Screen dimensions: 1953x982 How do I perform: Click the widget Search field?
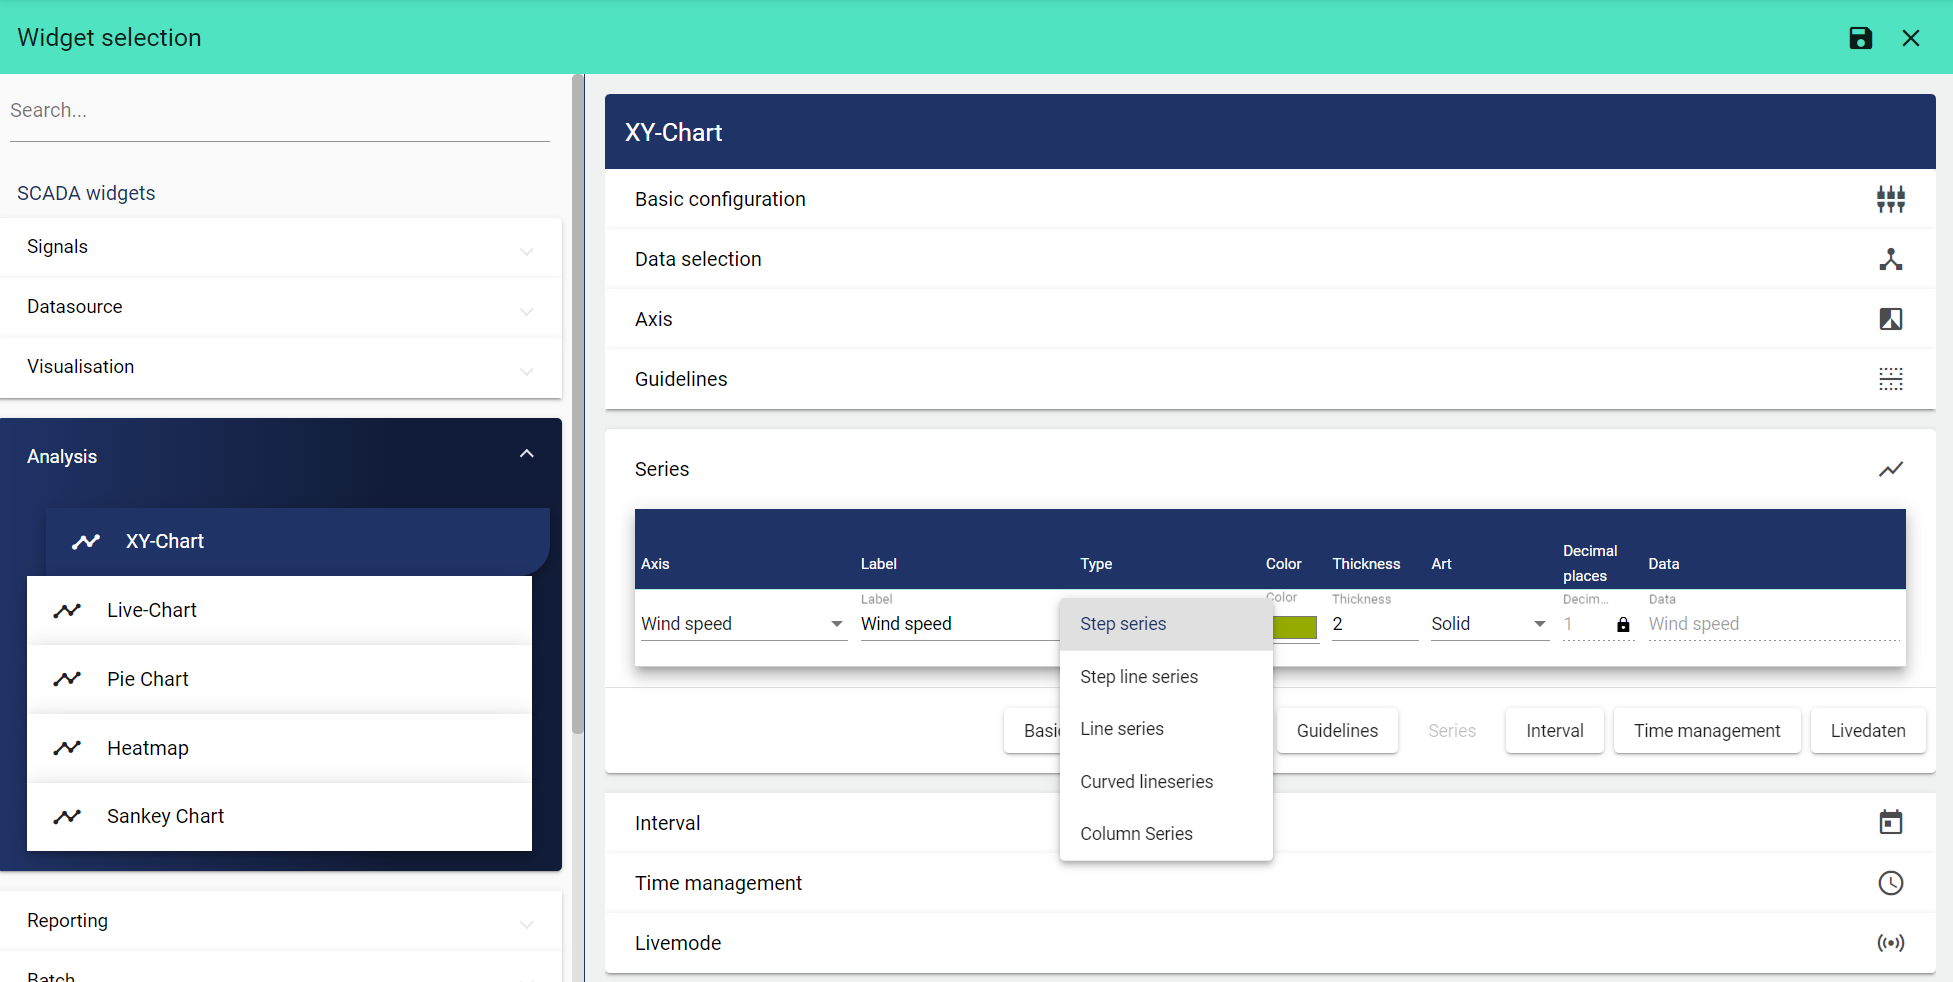(280, 110)
